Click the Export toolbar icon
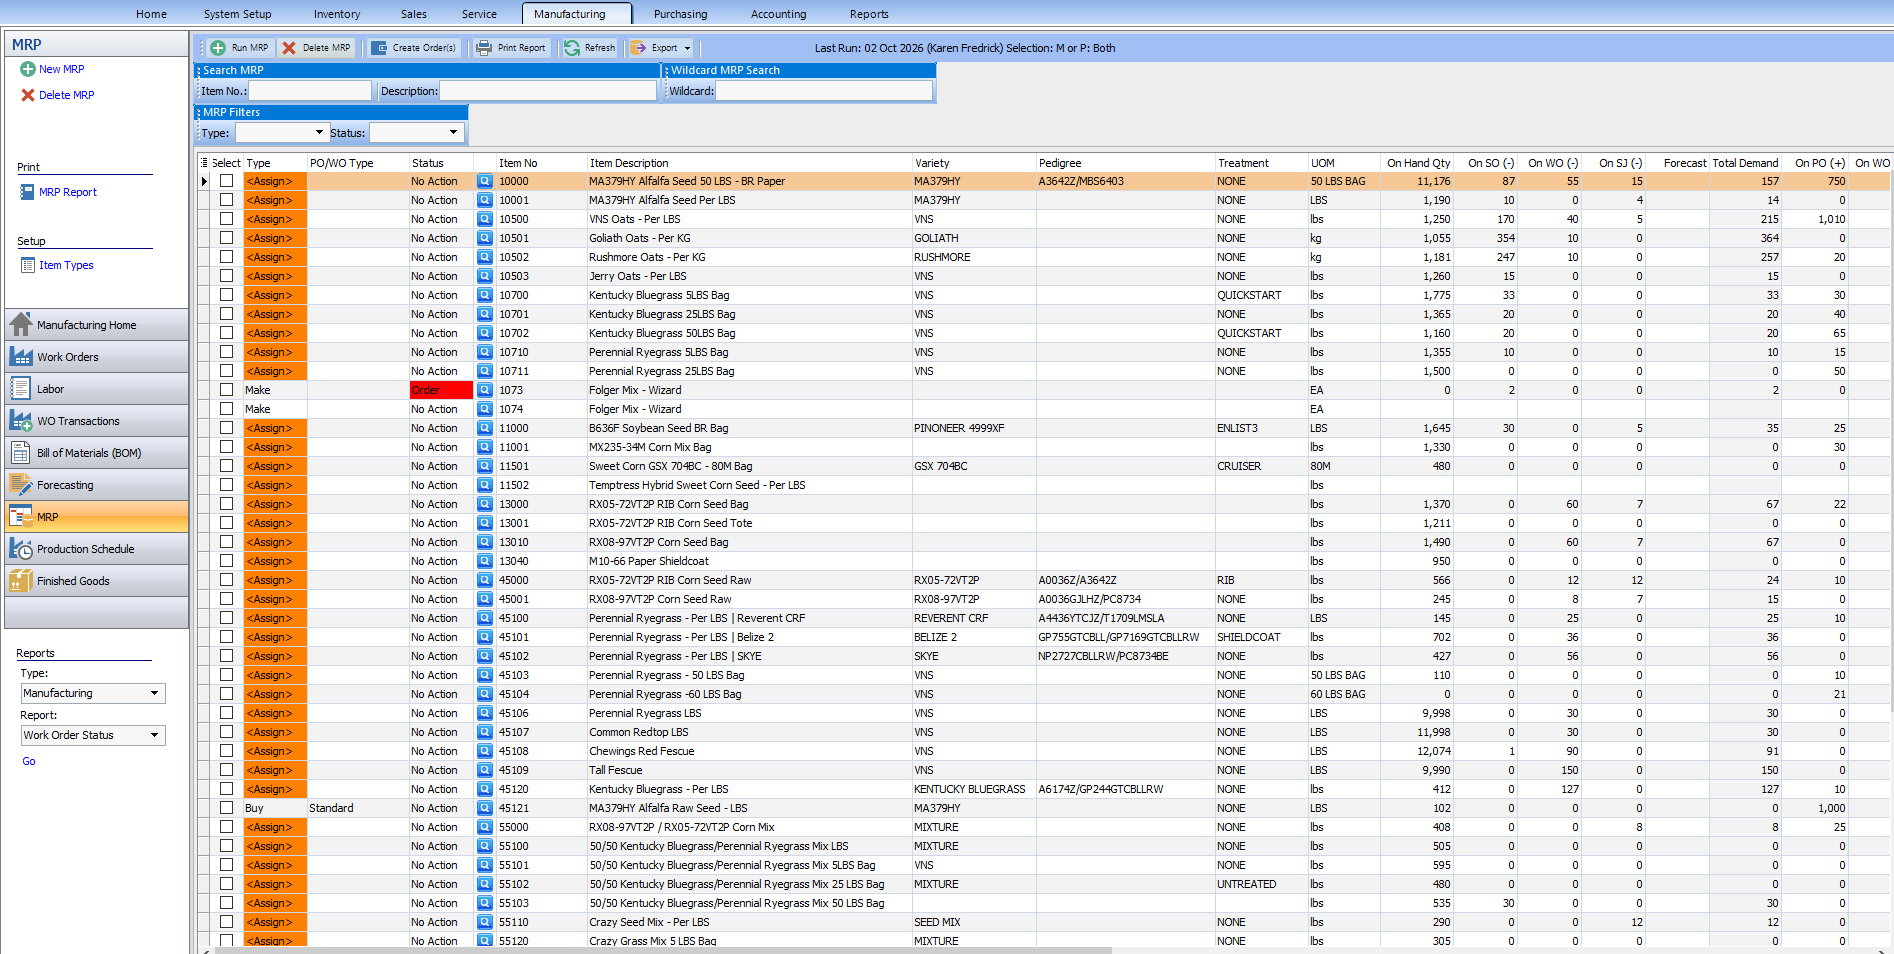Screen dimensions: 1894x954 pyautogui.click(x=638, y=48)
